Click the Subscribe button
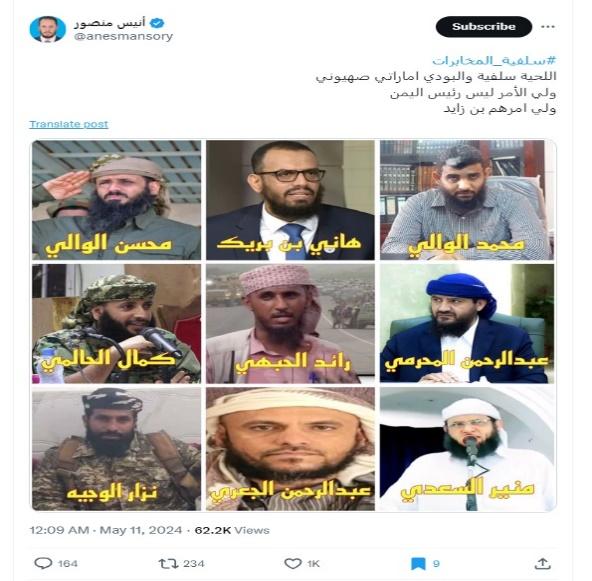 (484, 26)
